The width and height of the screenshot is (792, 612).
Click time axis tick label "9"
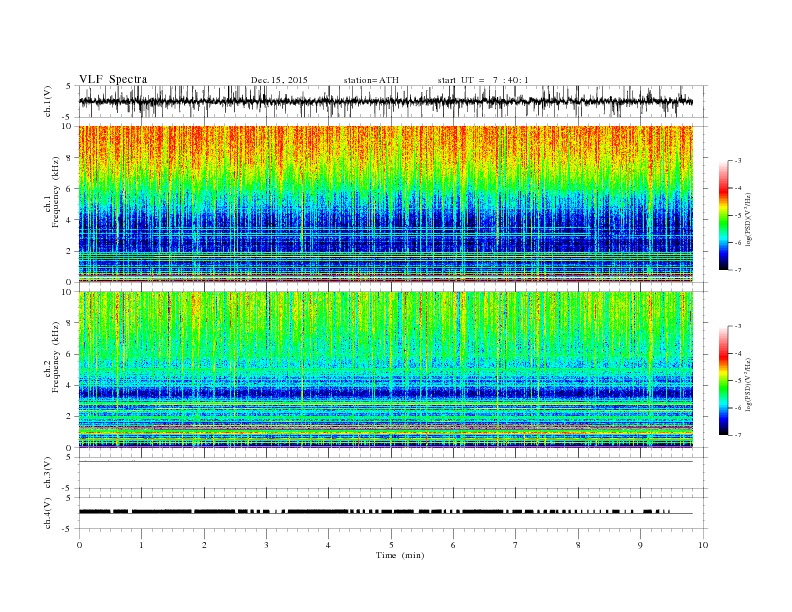tap(640, 545)
